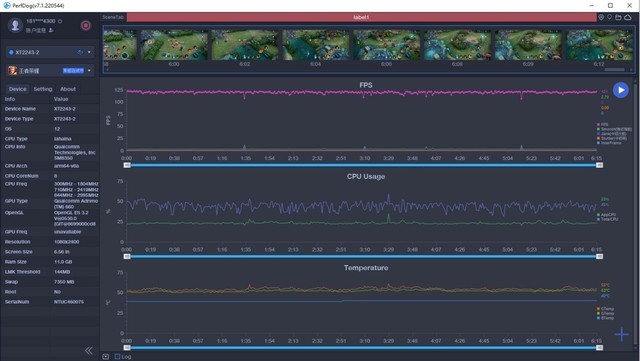Click the blue badge in app selector
The height and width of the screenshot is (361, 640).
coord(73,71)
